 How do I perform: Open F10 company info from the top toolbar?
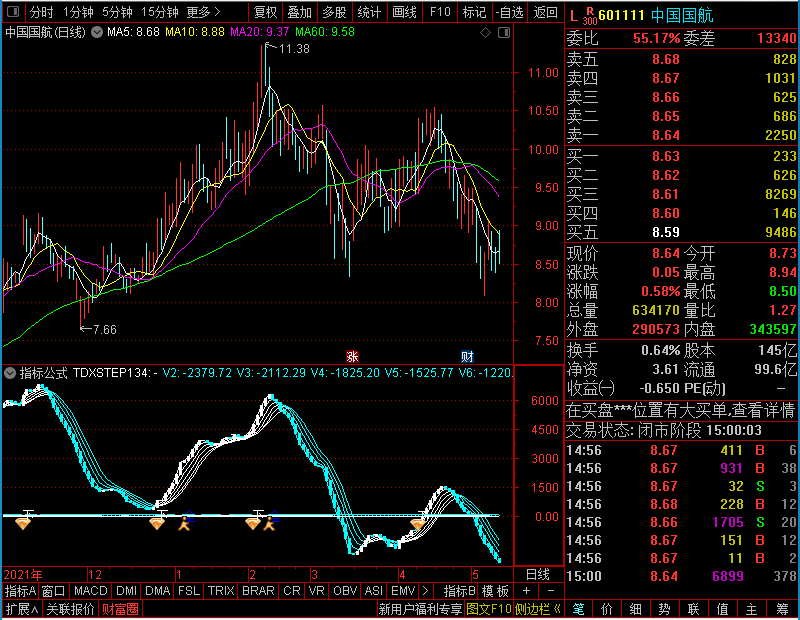pyautogui.click(x=440, y=12)
